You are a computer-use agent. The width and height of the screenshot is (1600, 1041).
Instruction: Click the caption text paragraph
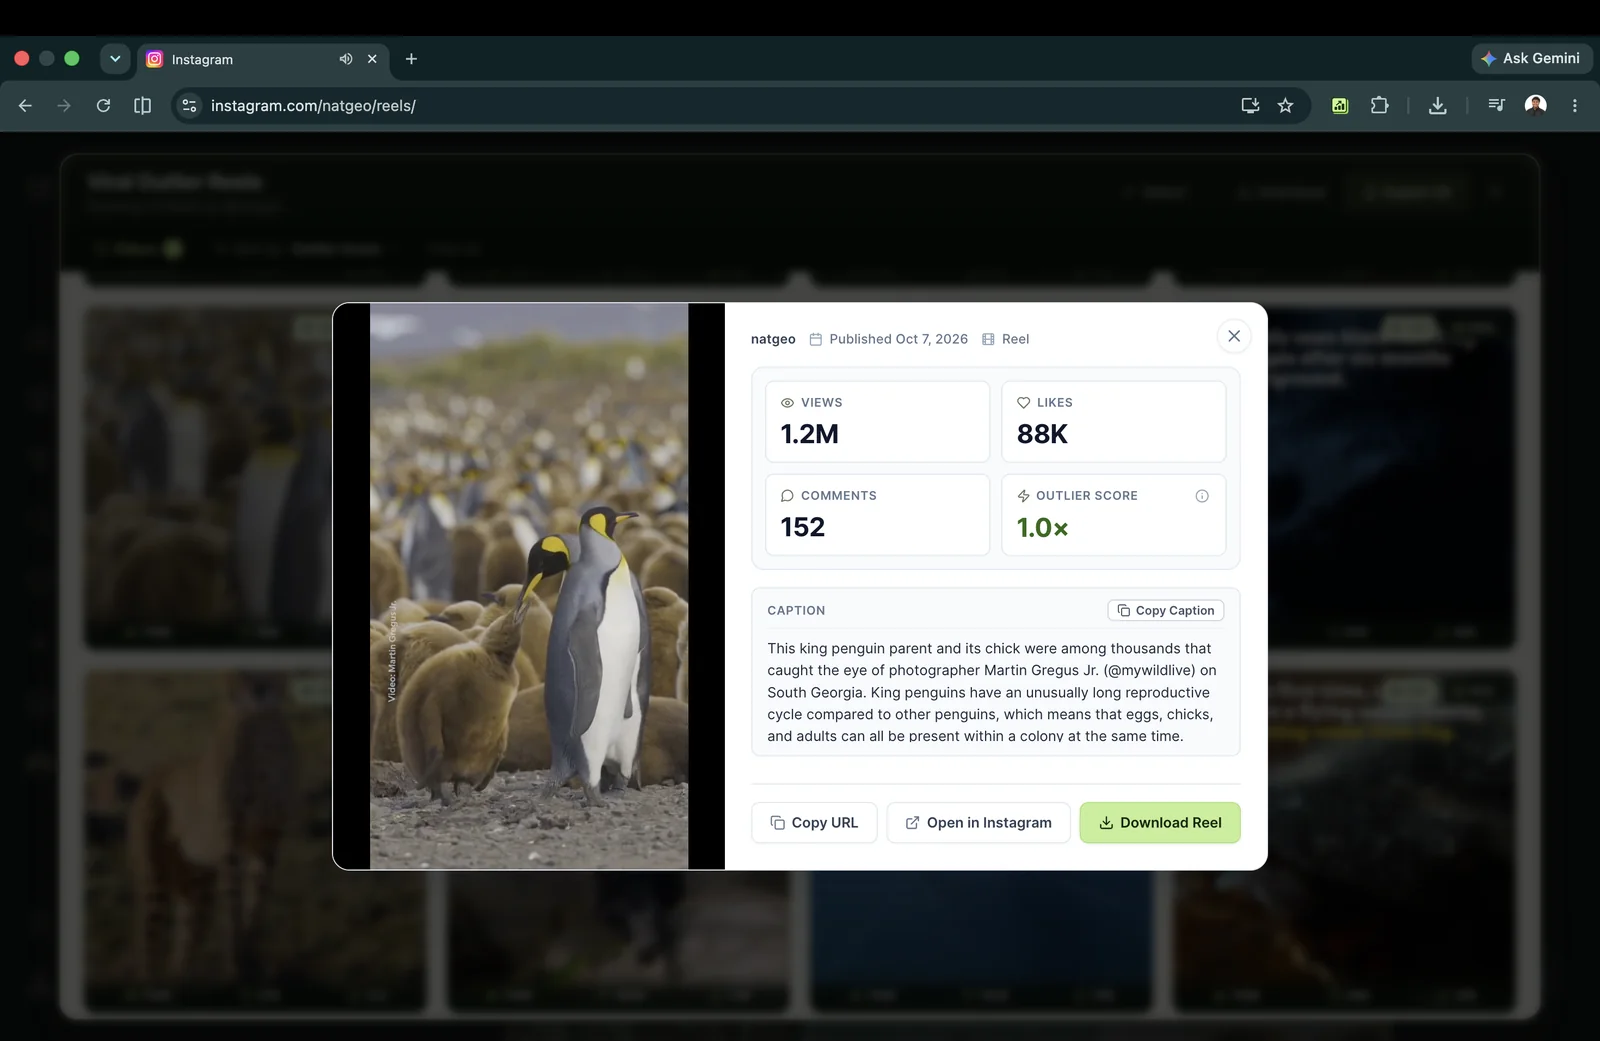992,692
